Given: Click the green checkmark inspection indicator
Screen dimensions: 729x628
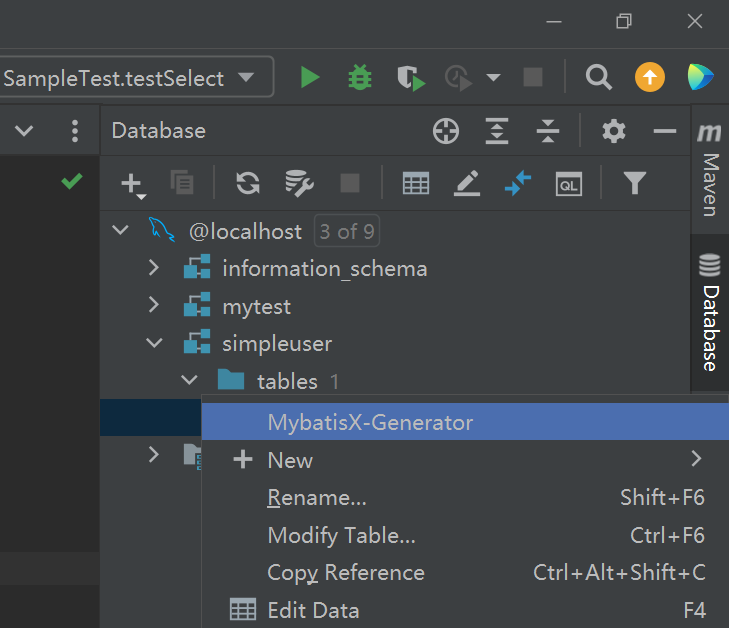Looking at the screenshot, I should coord(72,181).
